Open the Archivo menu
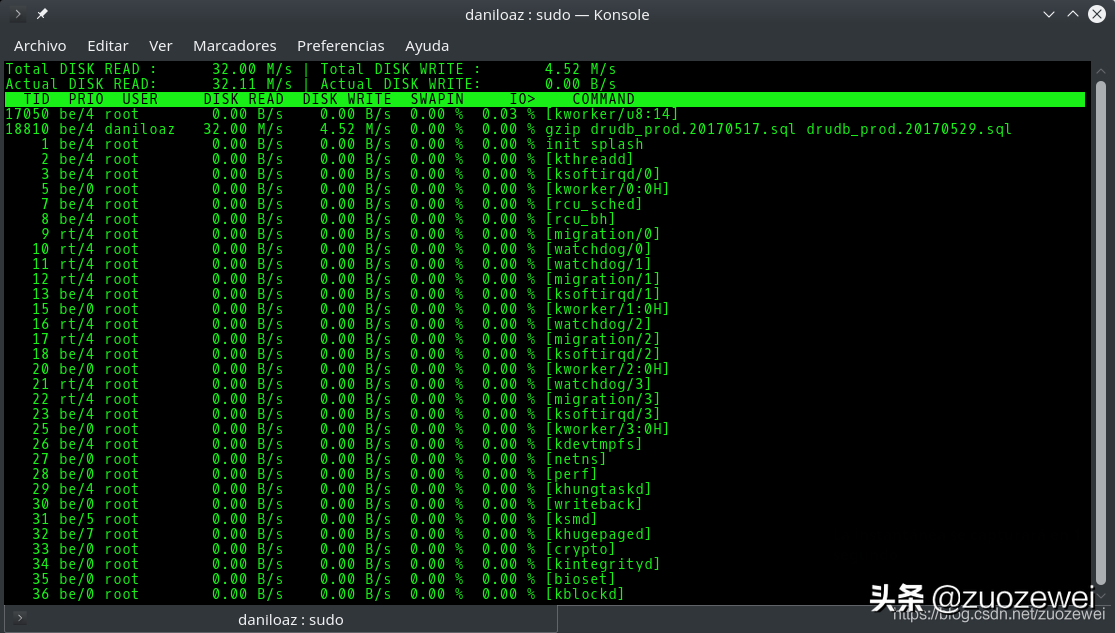This screenshot has height=633, width=1115. coord(40,46)
